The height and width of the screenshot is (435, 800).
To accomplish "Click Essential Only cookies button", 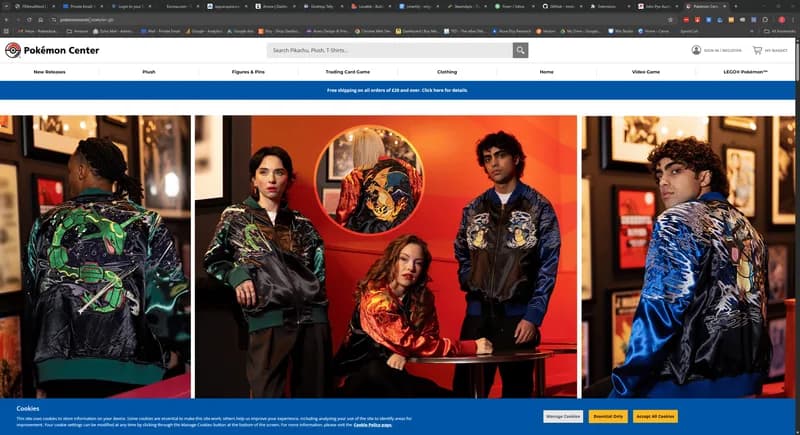I will pos(608,416).
